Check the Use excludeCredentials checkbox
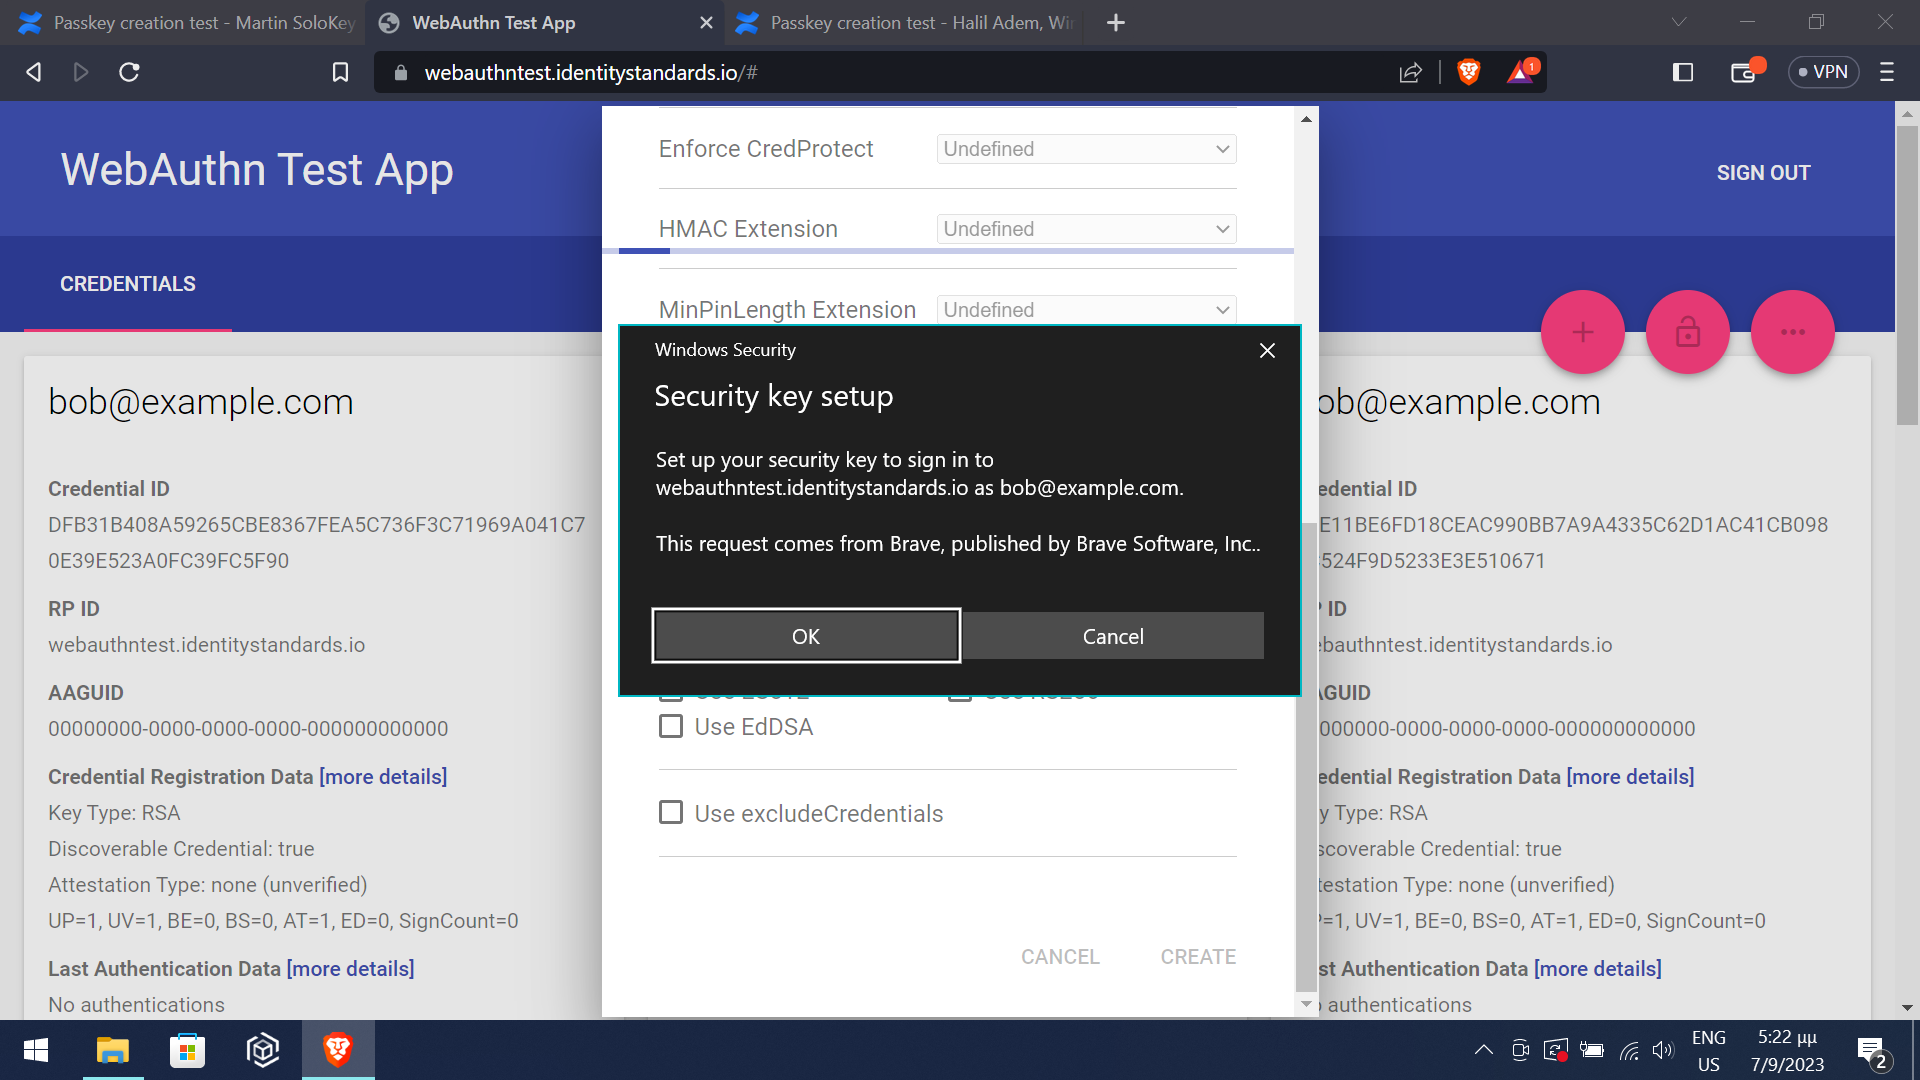Image resolution: width=1920 pixels, height=1080 pixels. coord(671,813)
